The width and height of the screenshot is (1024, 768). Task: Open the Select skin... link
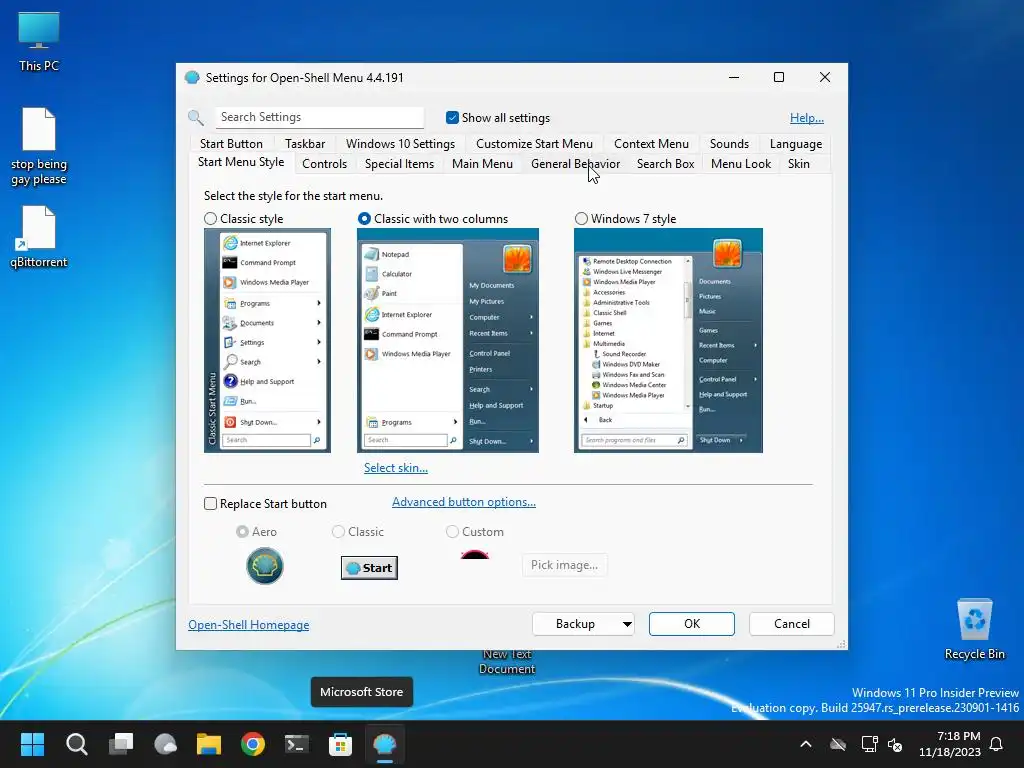click(396, 468)
